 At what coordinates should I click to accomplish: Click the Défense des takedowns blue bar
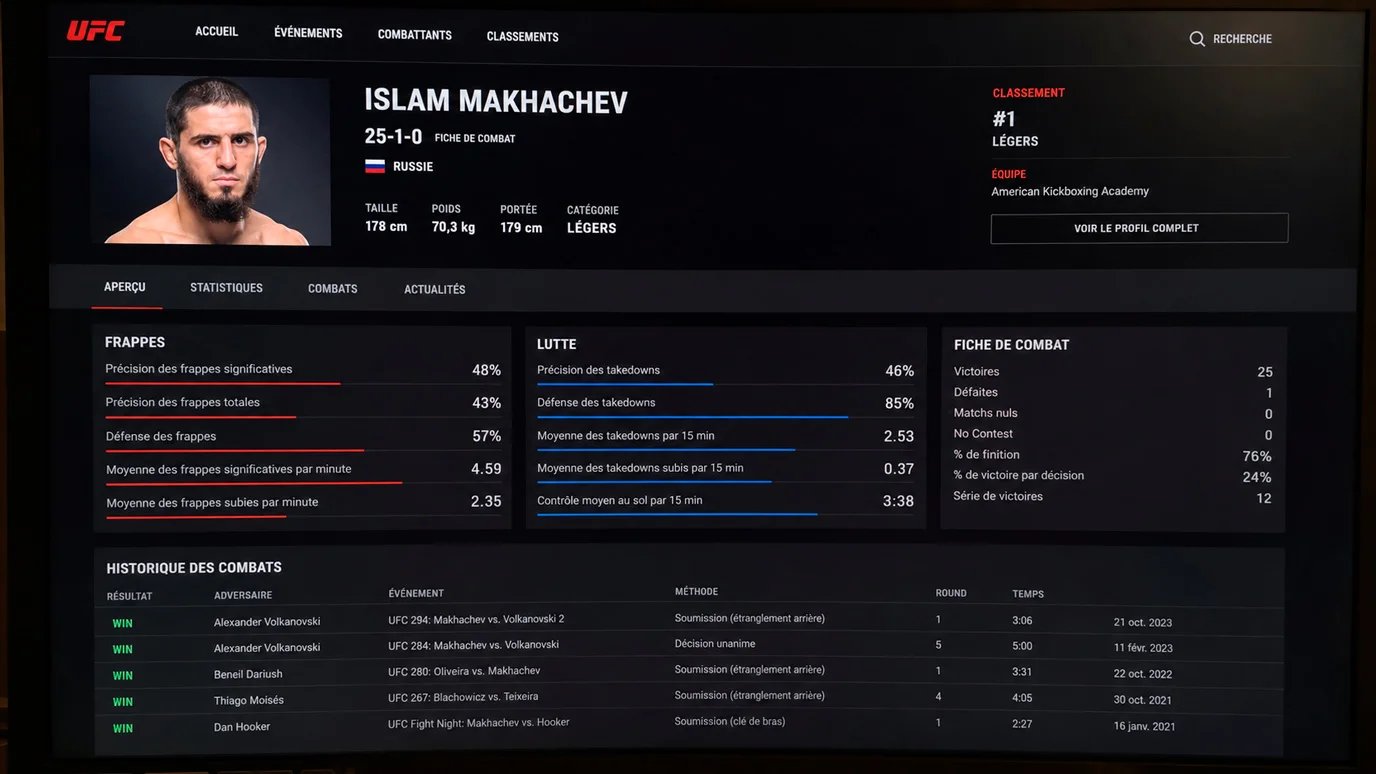point(692,417)
